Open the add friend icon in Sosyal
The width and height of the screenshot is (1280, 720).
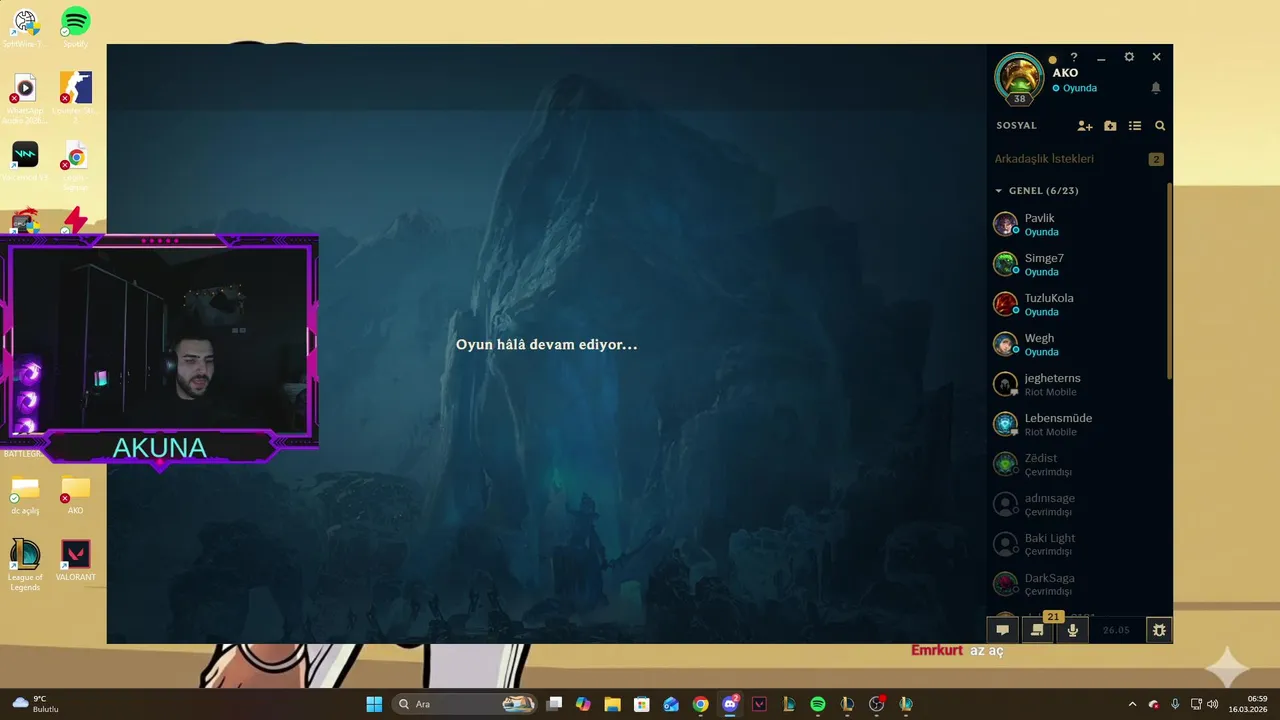(x=1085, y=126)
